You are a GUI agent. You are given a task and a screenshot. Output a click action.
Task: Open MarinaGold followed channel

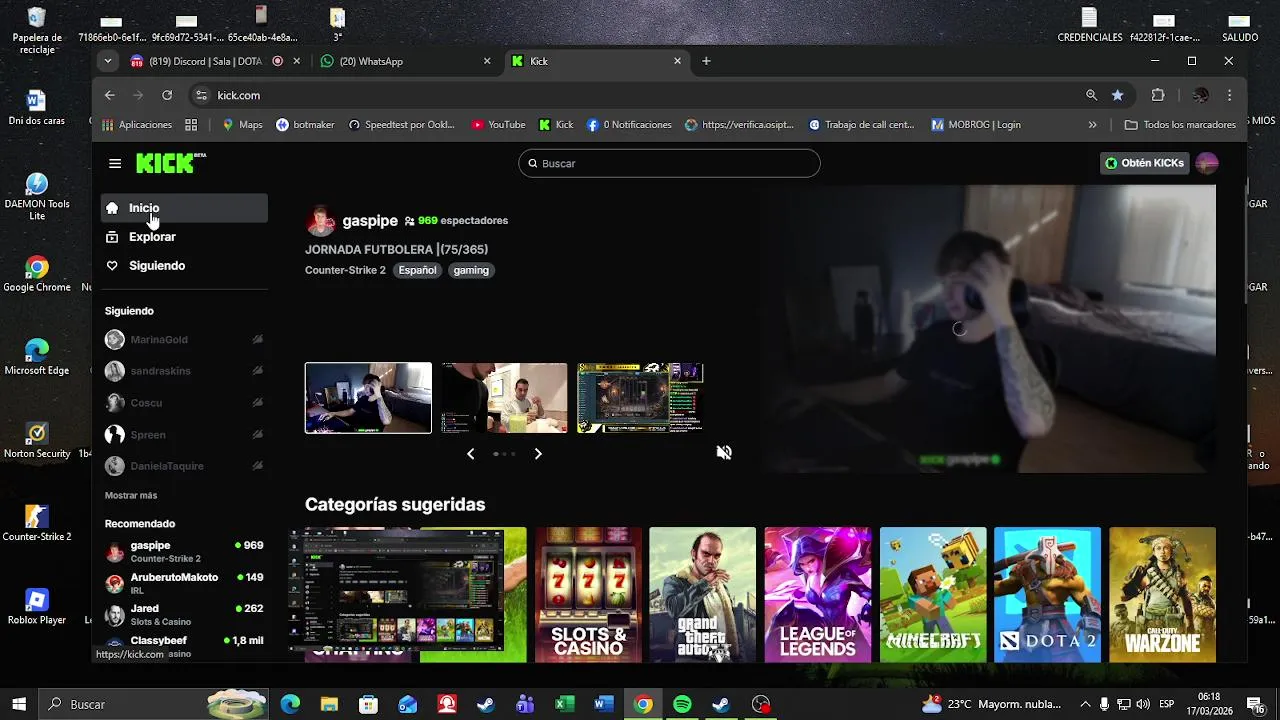click(184, 340)
